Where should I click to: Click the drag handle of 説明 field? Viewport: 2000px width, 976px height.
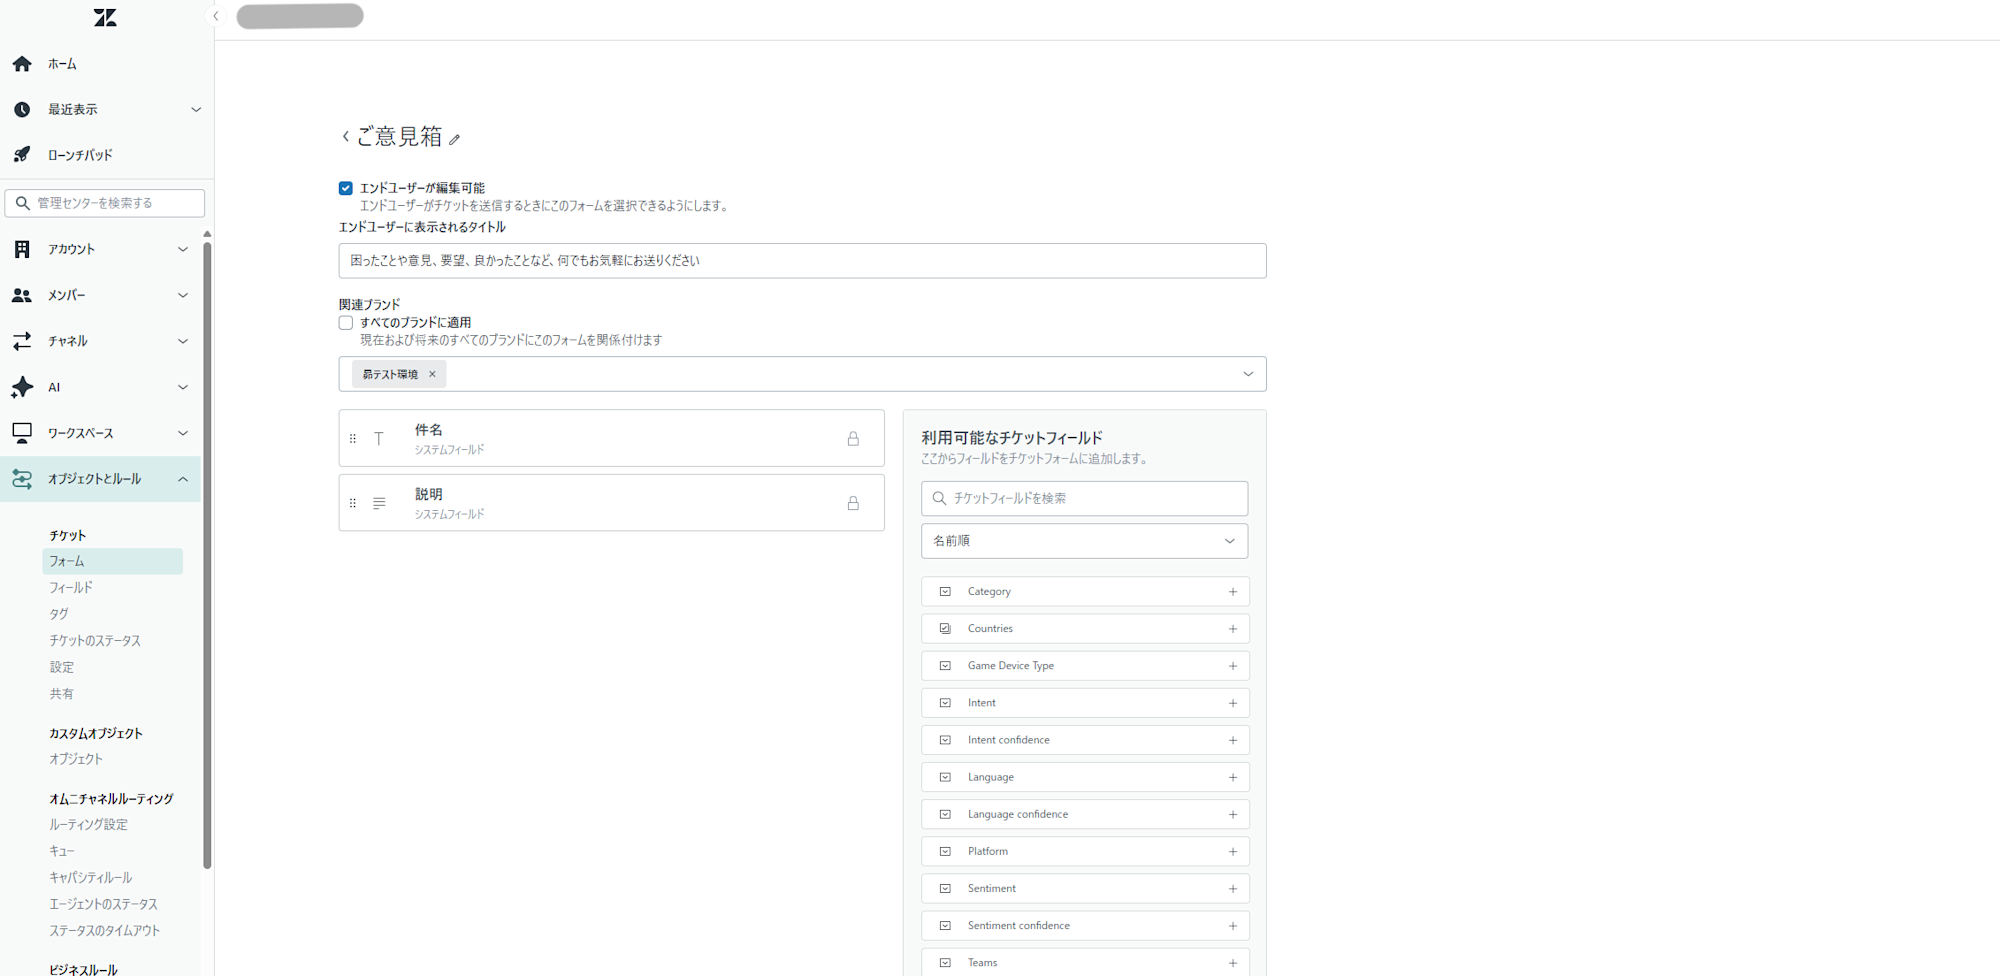[353, 502]
